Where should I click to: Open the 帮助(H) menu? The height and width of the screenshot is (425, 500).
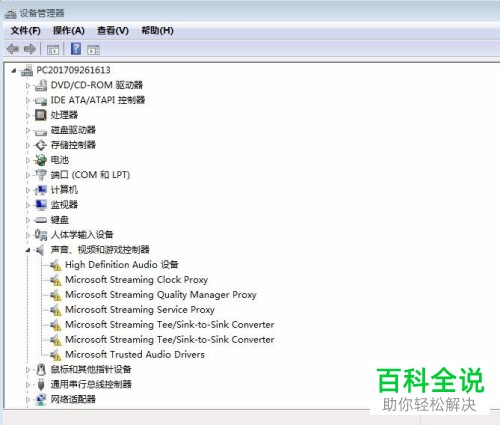pos(157,31)
